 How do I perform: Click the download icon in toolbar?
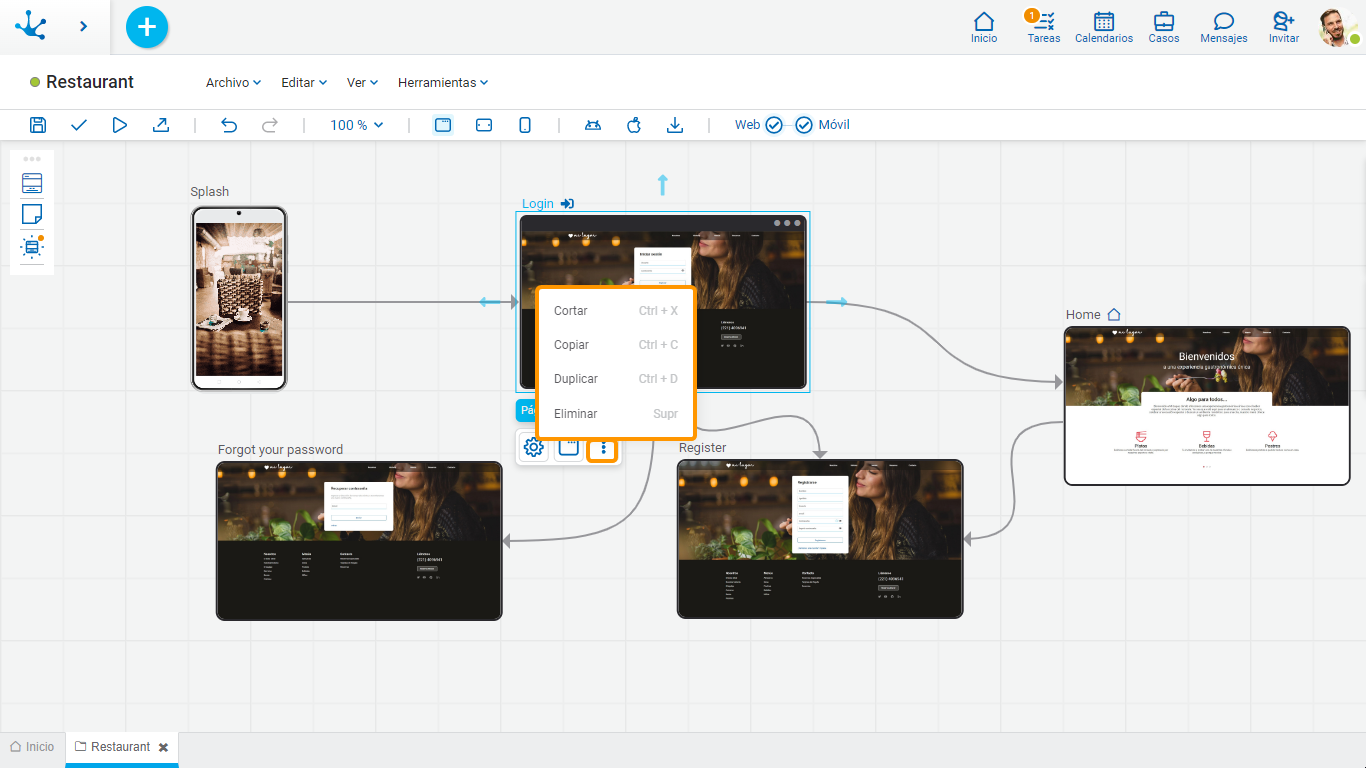click(675, 125)
